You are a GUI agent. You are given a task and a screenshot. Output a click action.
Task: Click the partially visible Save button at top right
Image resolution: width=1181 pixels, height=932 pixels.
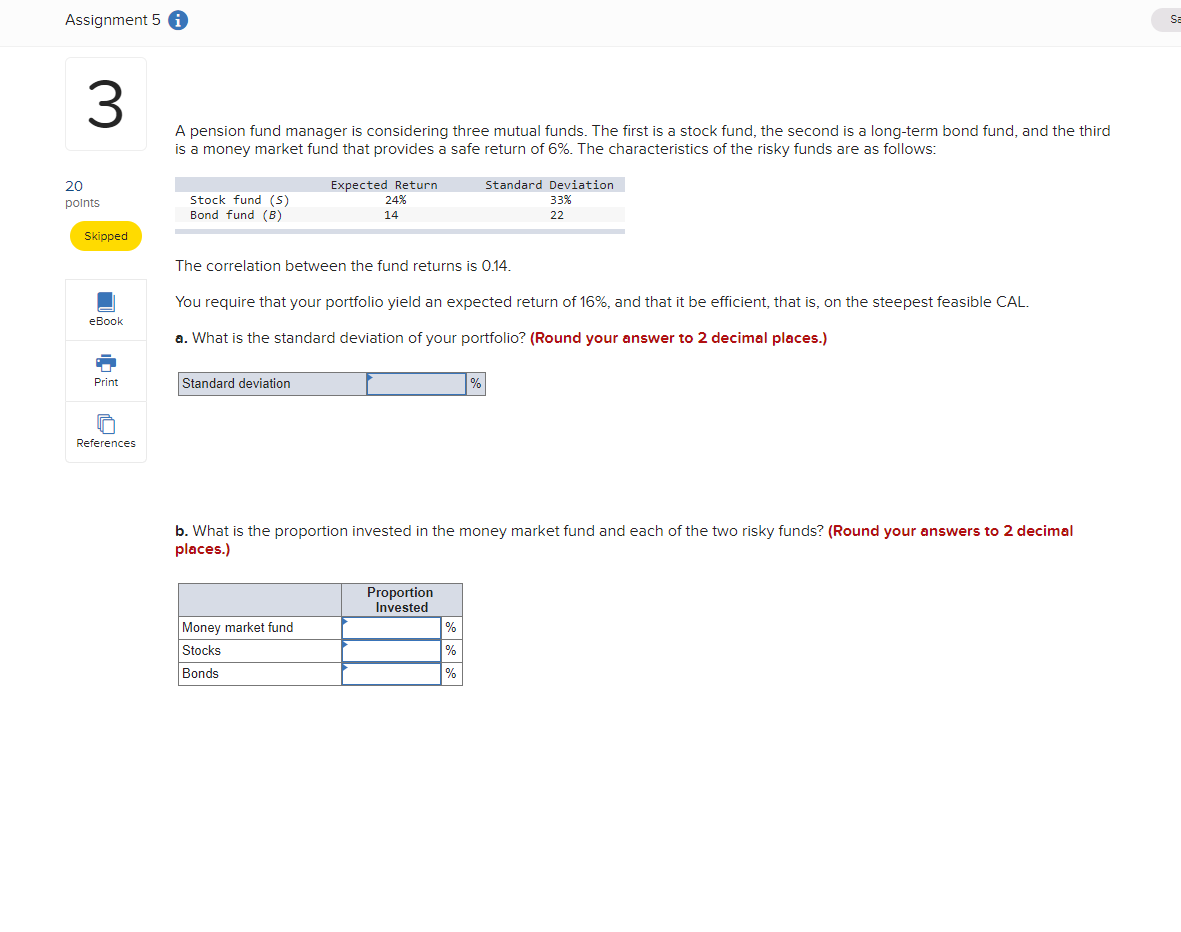1167,20
